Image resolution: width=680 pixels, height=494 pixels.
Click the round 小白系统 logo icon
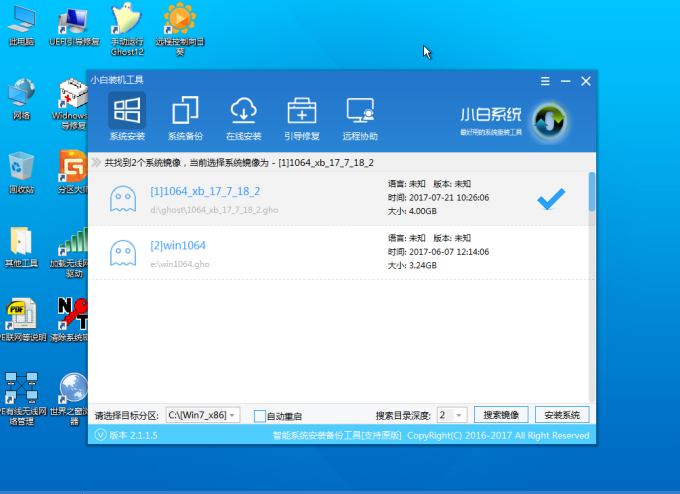548,121
